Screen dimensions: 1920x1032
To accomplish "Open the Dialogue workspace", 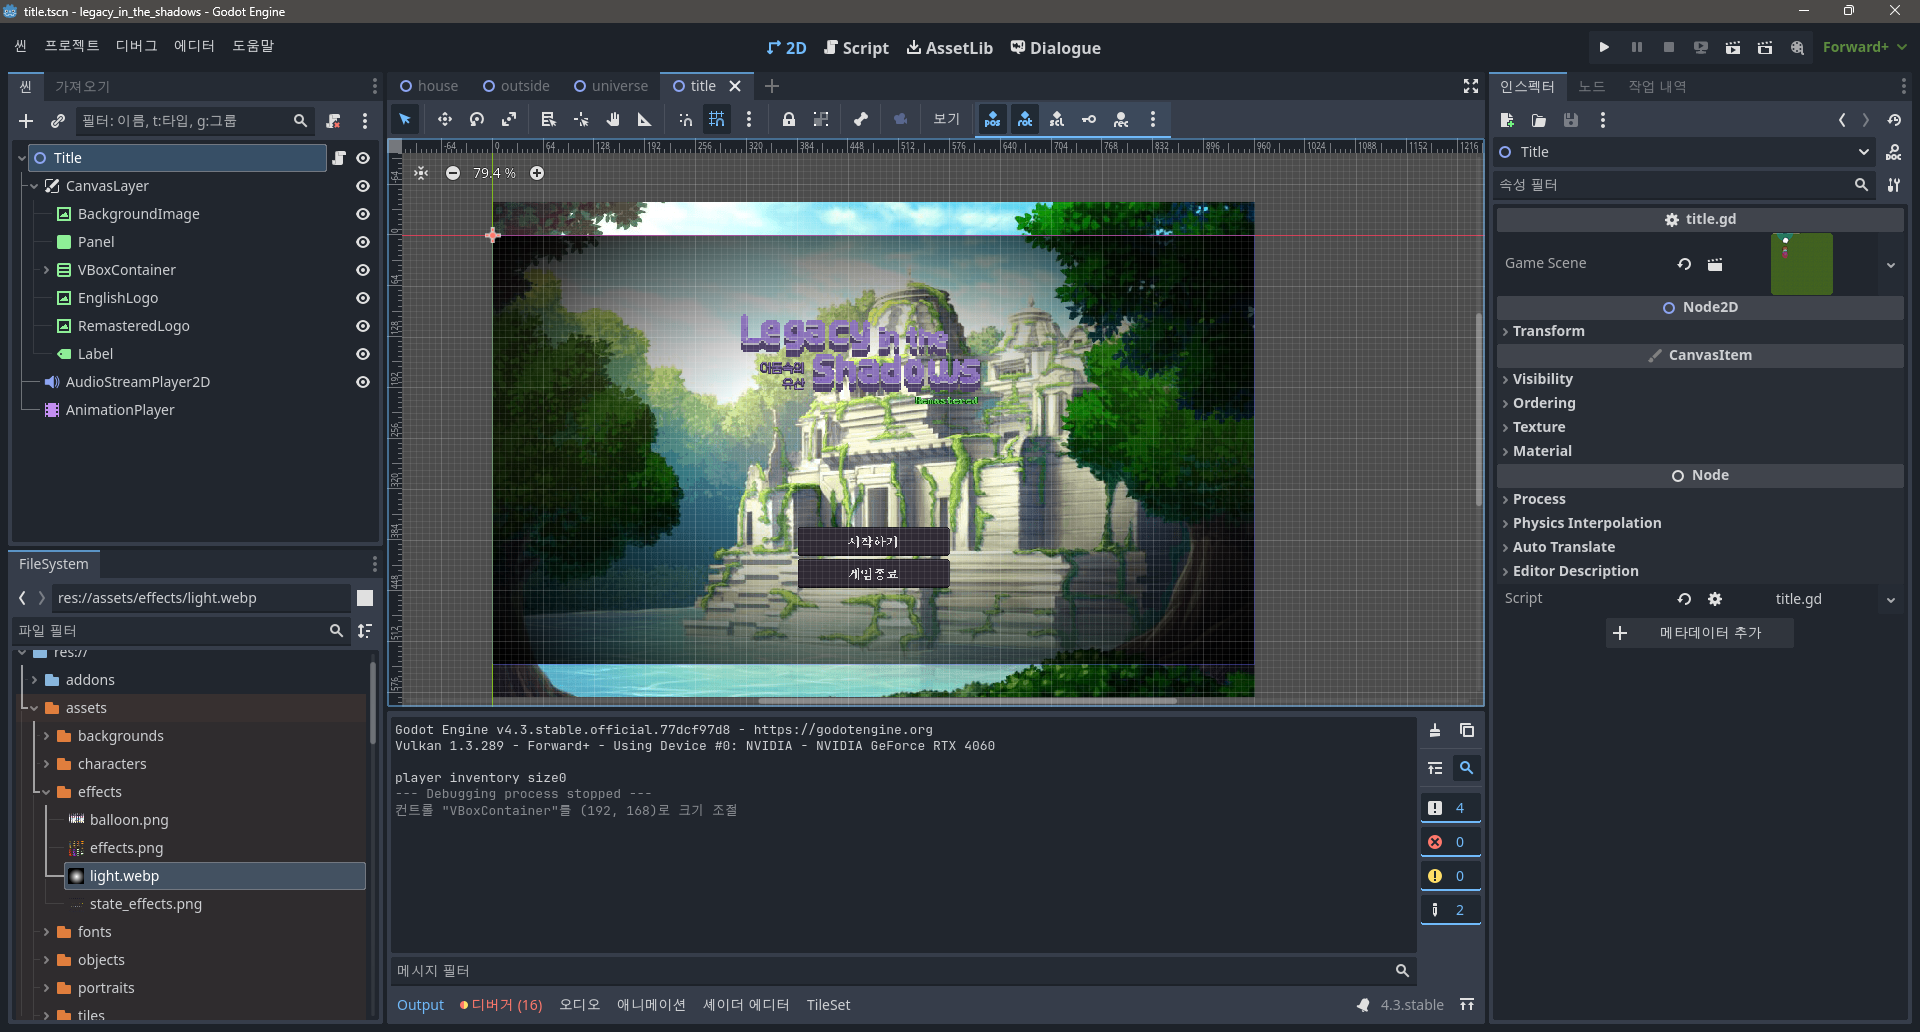I will 1055,48.
